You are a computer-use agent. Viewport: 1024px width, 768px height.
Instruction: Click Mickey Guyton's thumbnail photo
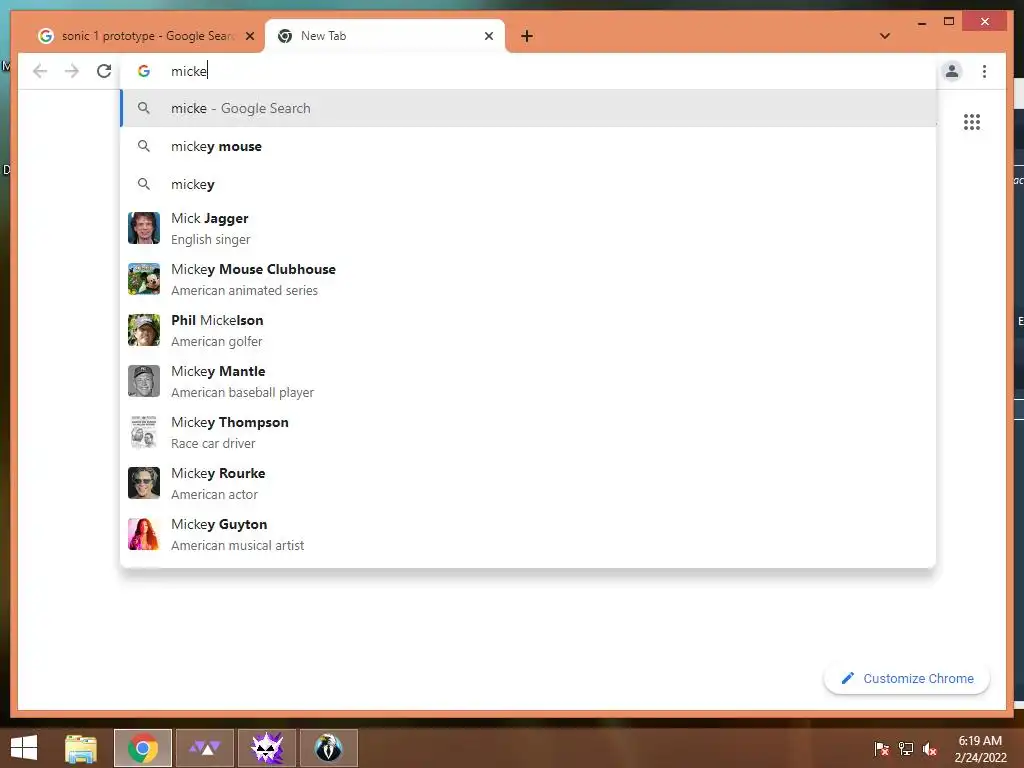click(144, 534)
